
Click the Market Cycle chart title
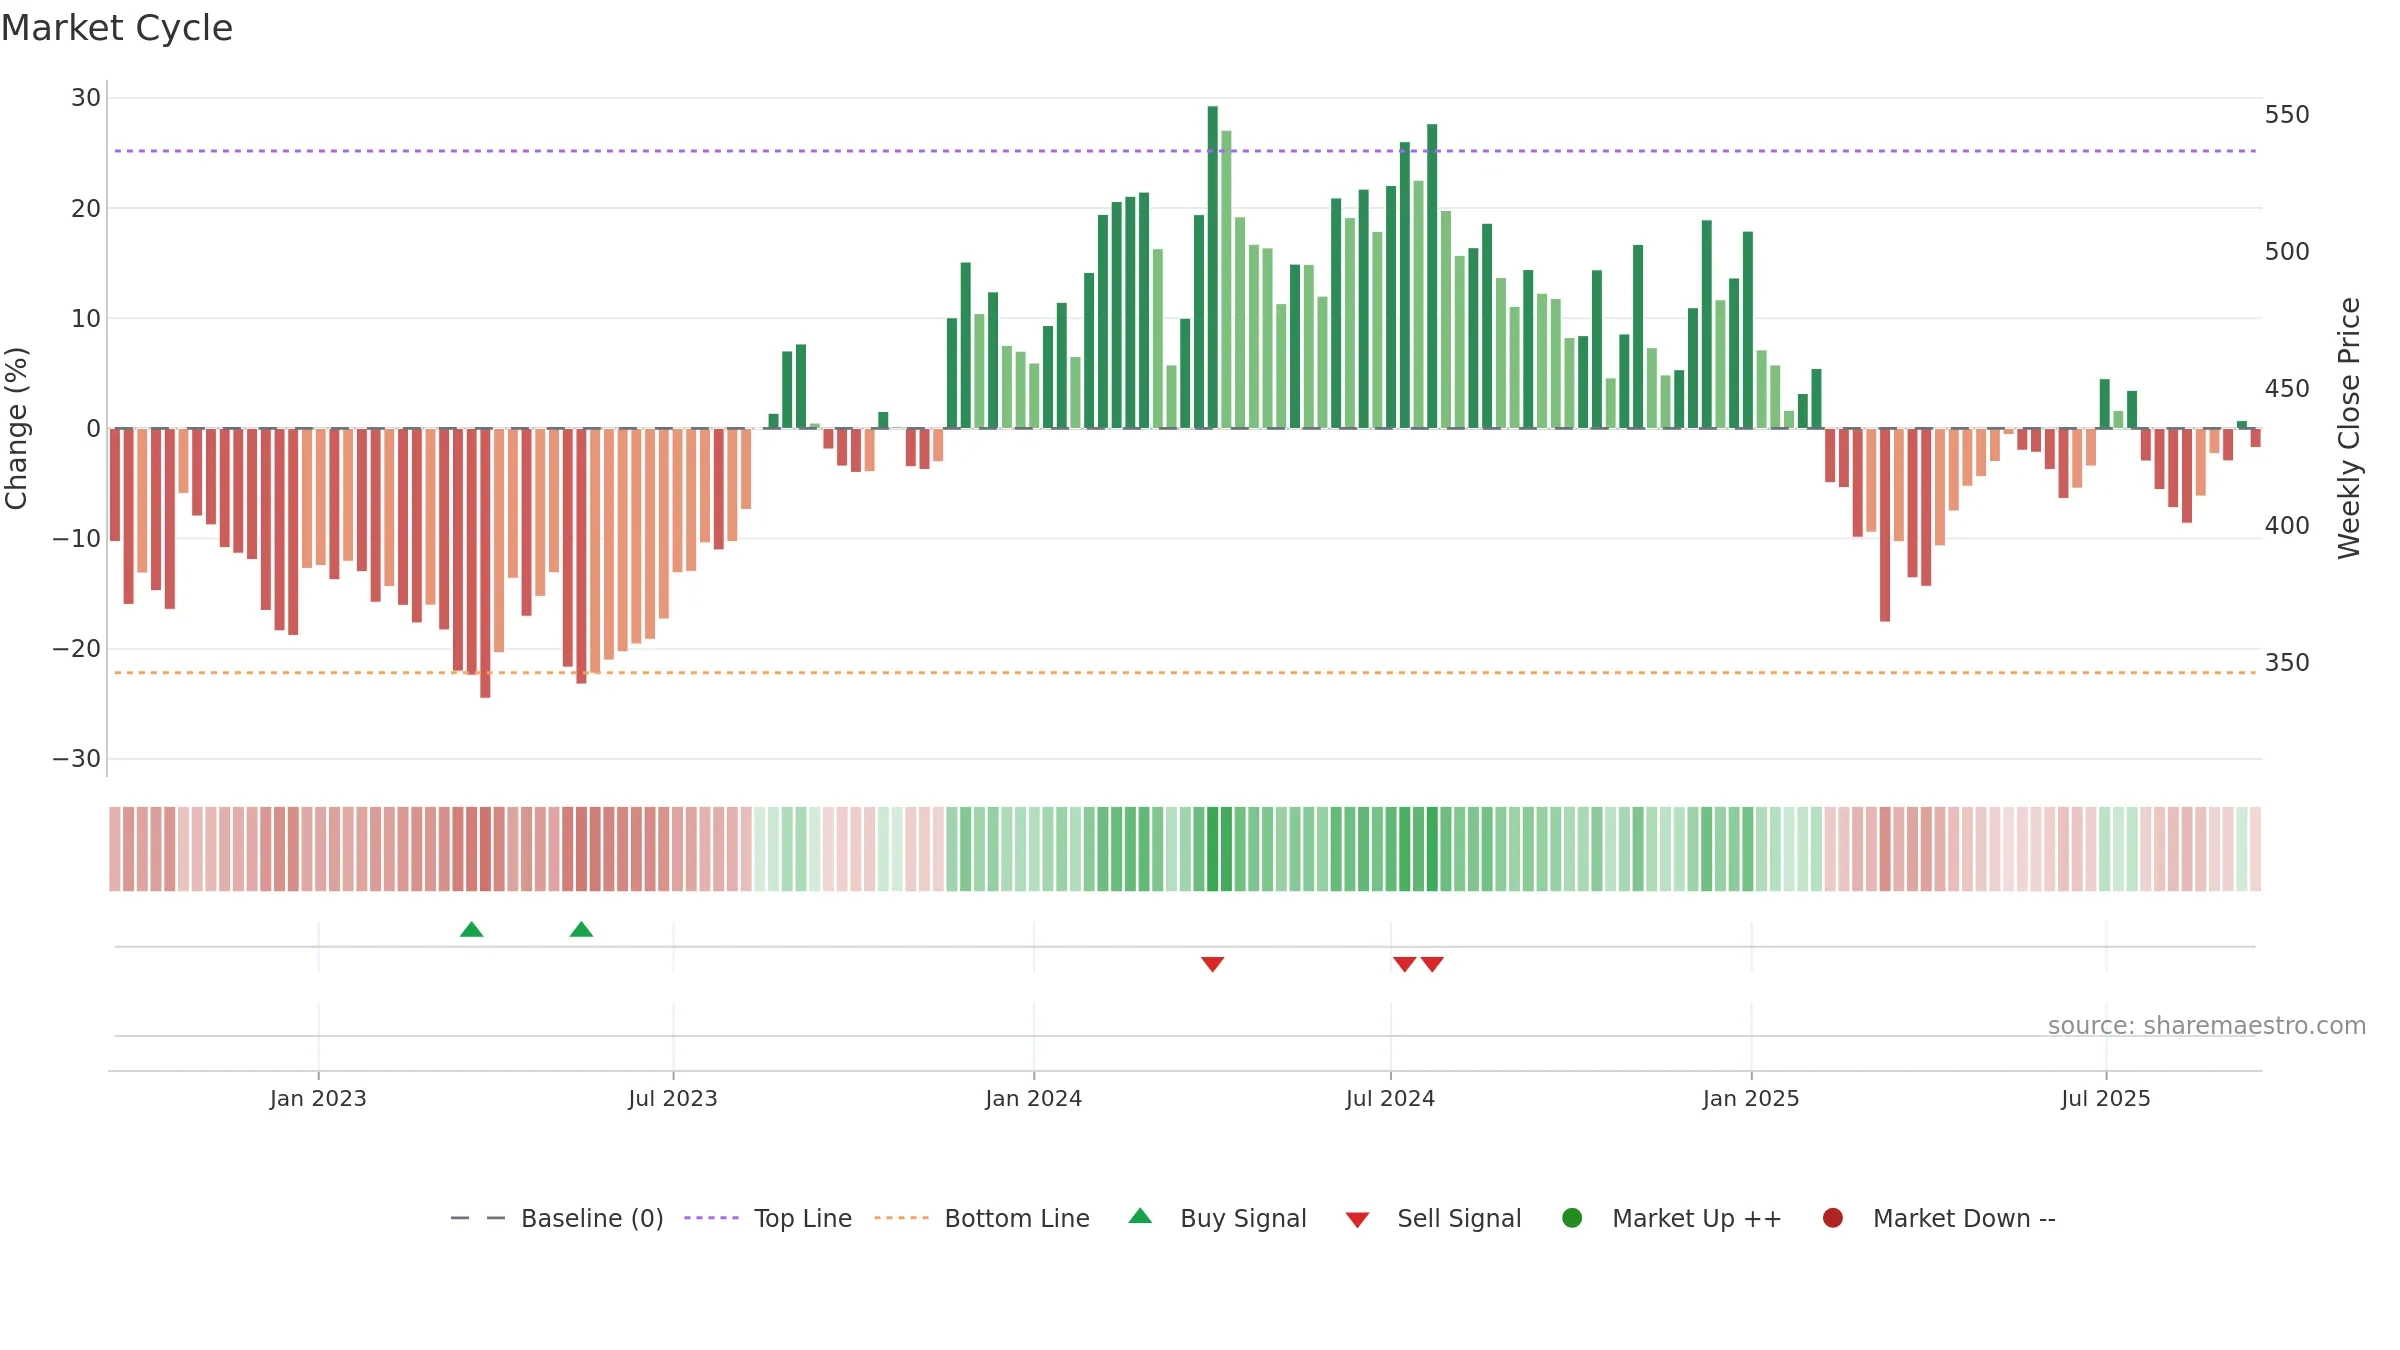tap(117, 28)
